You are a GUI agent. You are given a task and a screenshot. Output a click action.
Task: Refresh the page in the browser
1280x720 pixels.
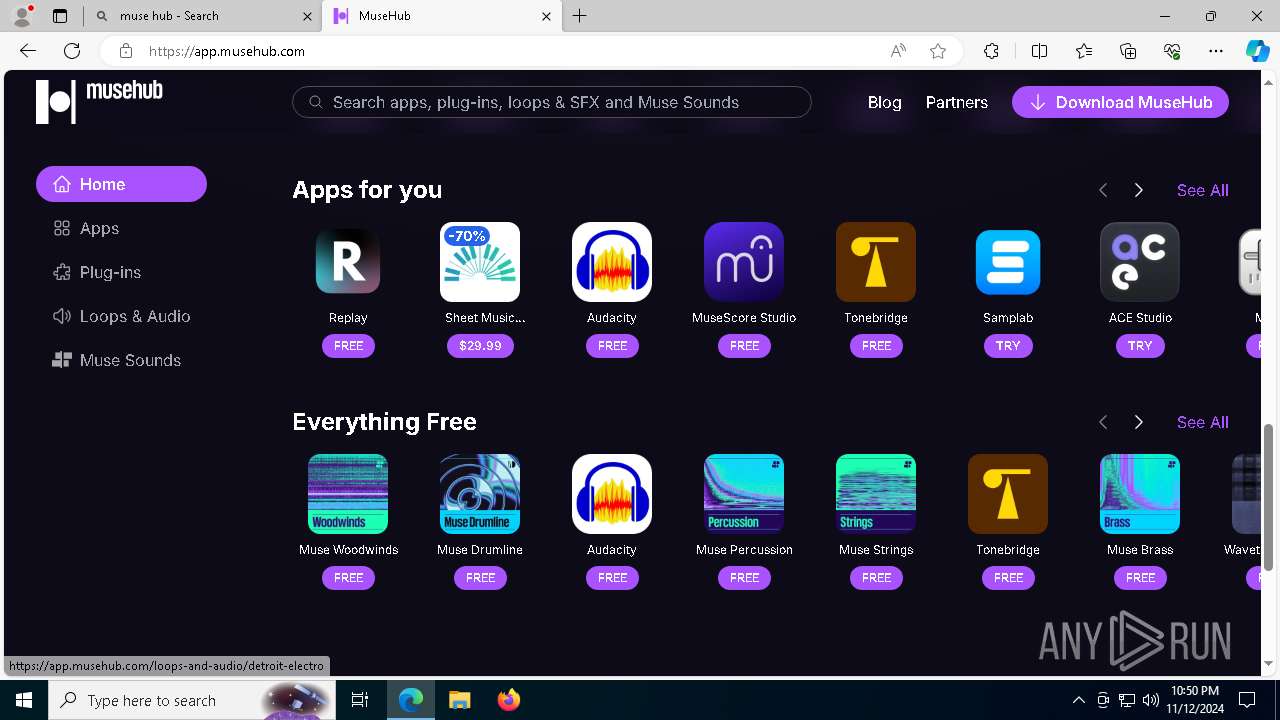72,51
